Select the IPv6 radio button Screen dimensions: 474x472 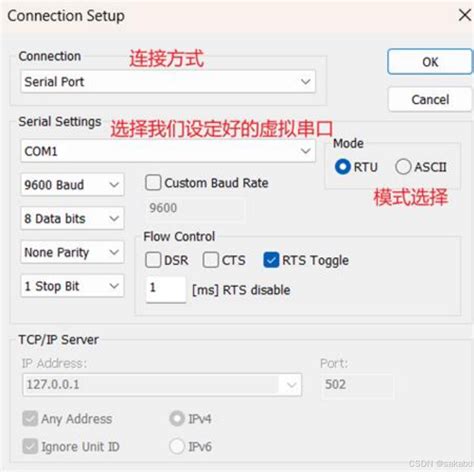[x=177, y=446]
